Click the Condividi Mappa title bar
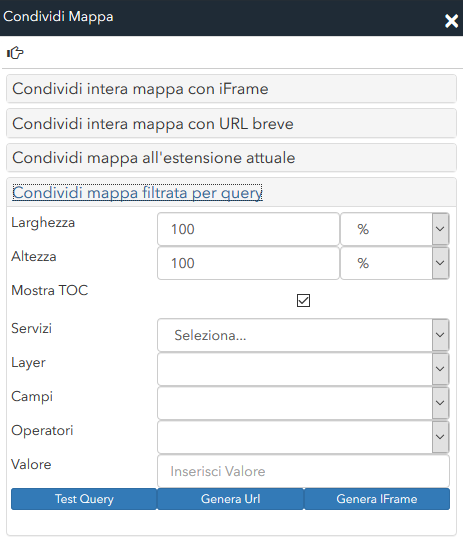Image resolution: width=463 pixels, height=540 pixels. (220, 18)
